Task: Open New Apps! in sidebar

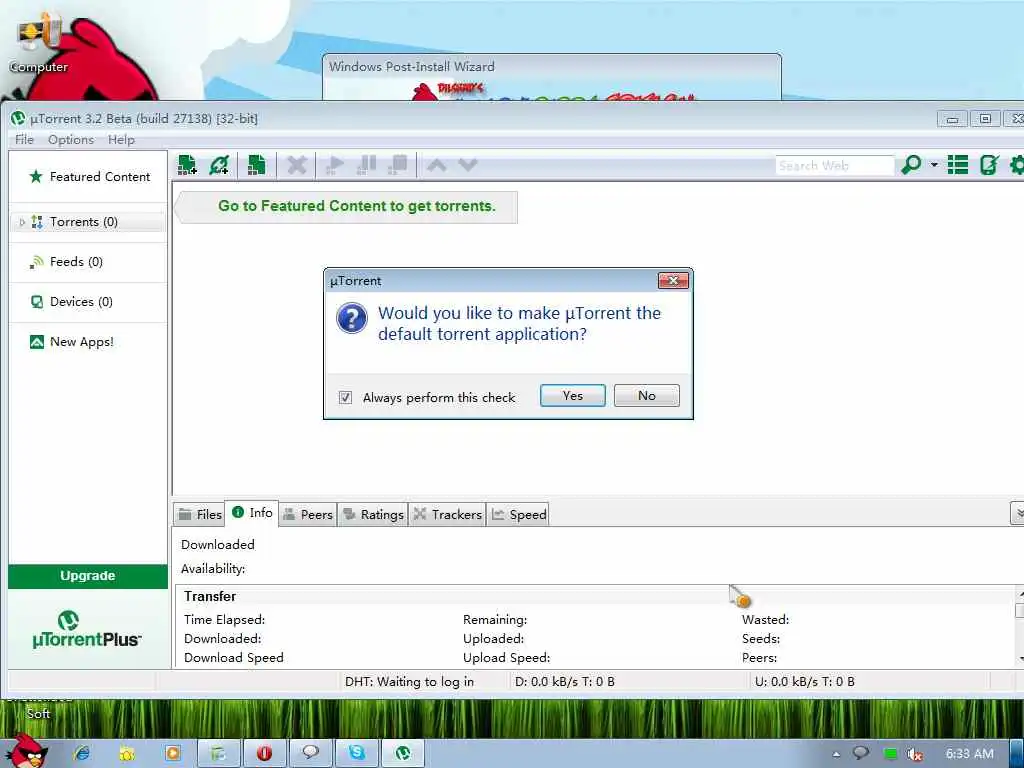Action: [88, 342]
